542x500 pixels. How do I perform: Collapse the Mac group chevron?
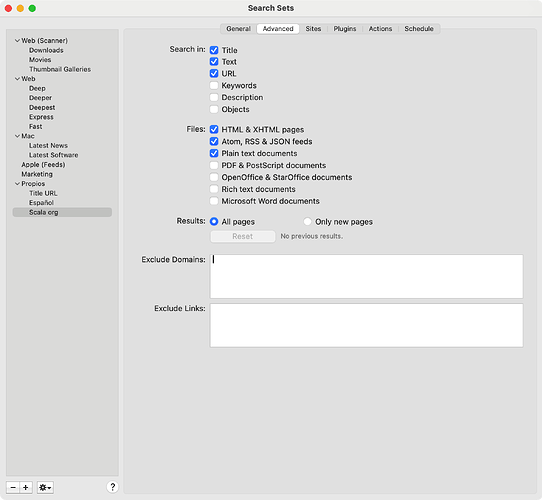(17, 136)
